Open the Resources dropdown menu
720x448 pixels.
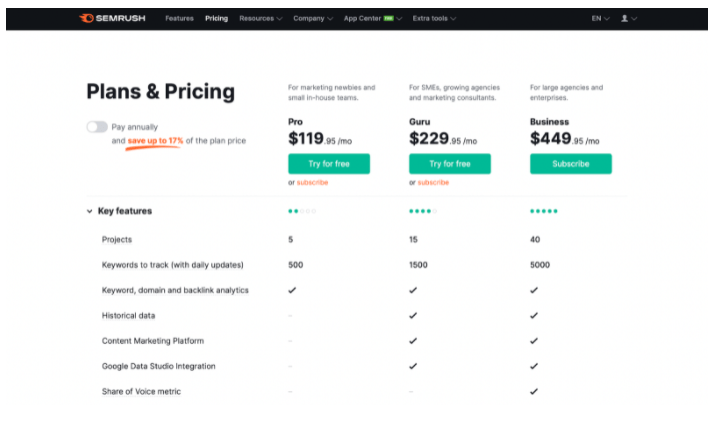point(260,18)
